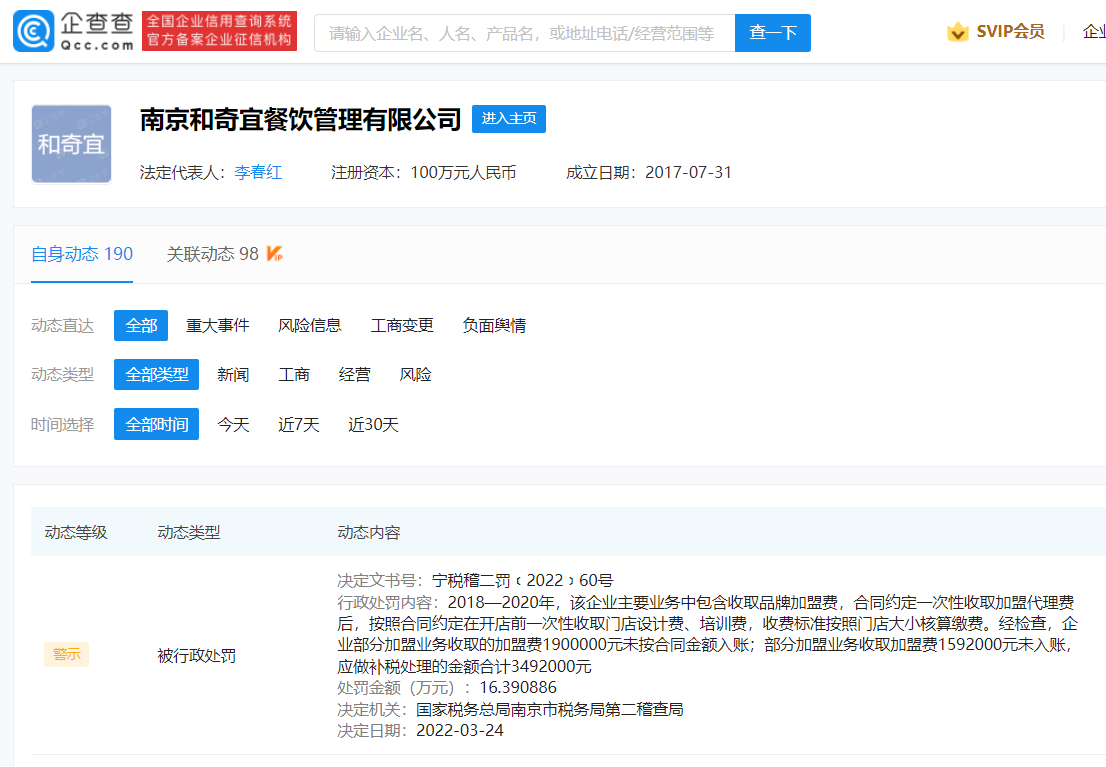
Task: Click 国家税务总局南京市税务局第二稽查局 authority text
Action: point(549,709)
